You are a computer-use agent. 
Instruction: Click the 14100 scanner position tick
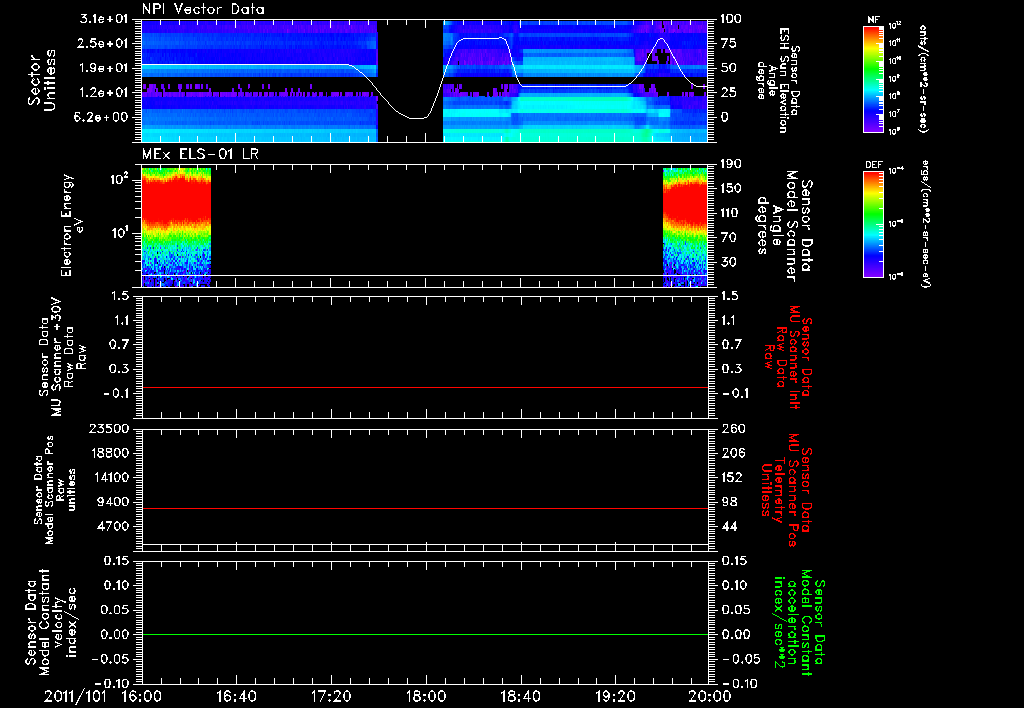pos(108,477)
